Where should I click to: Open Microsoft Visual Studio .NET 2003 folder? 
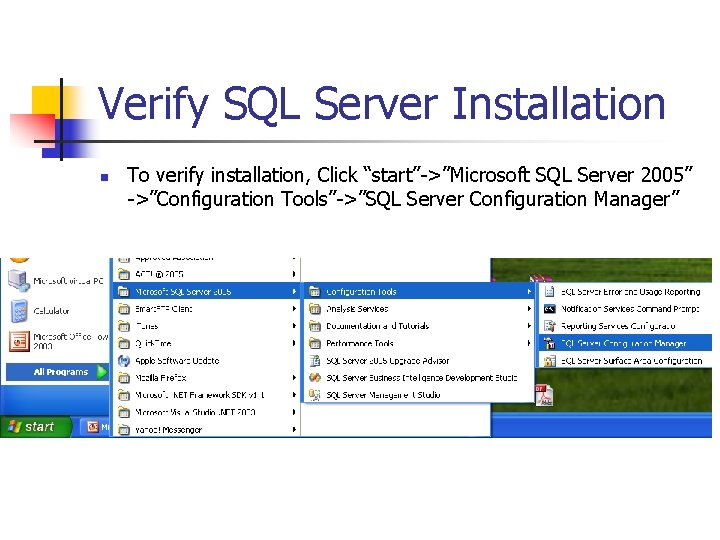click(x=207, y=412)
